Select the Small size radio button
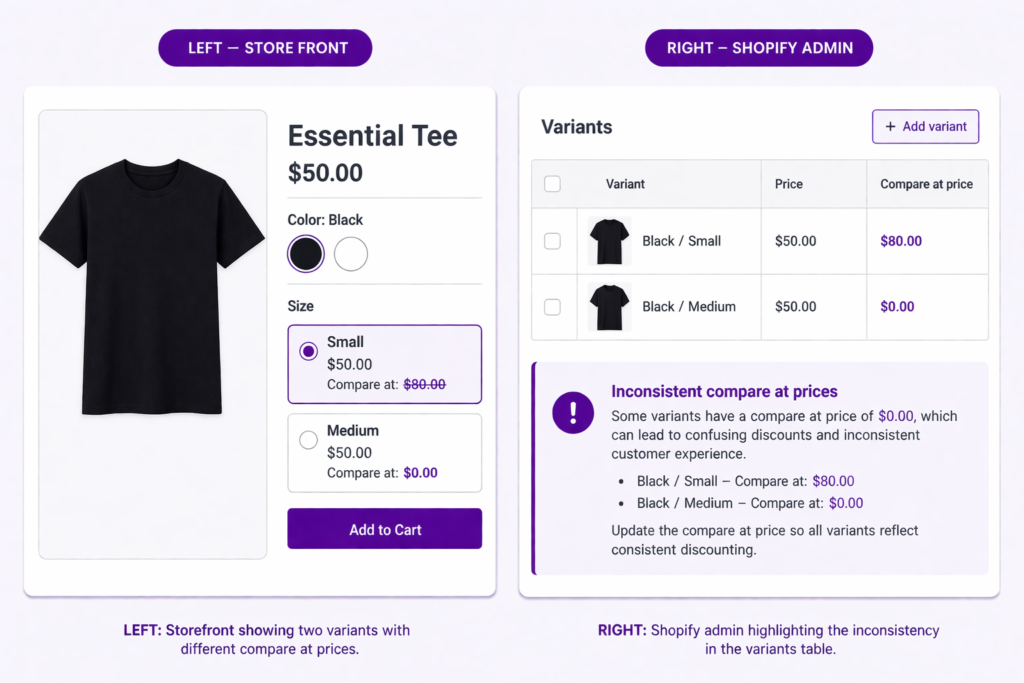Viewport: 1024px width, 683px height. 310,351
